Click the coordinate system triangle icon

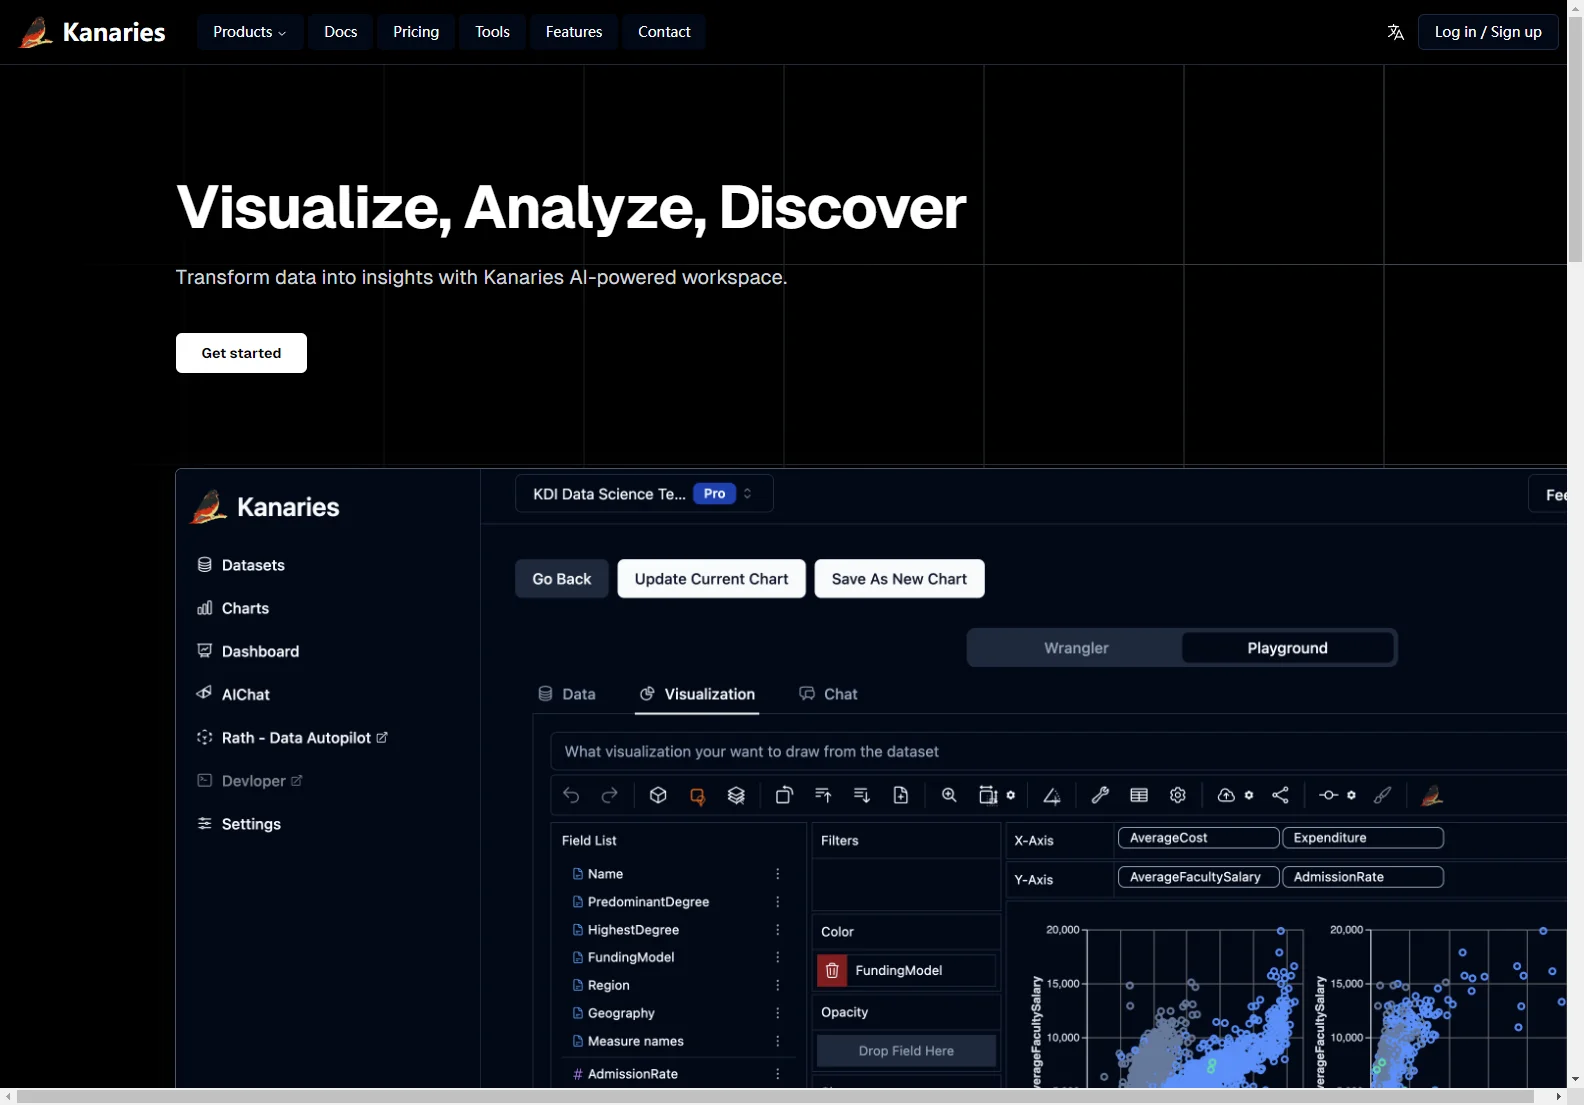tap(1052, 796)
